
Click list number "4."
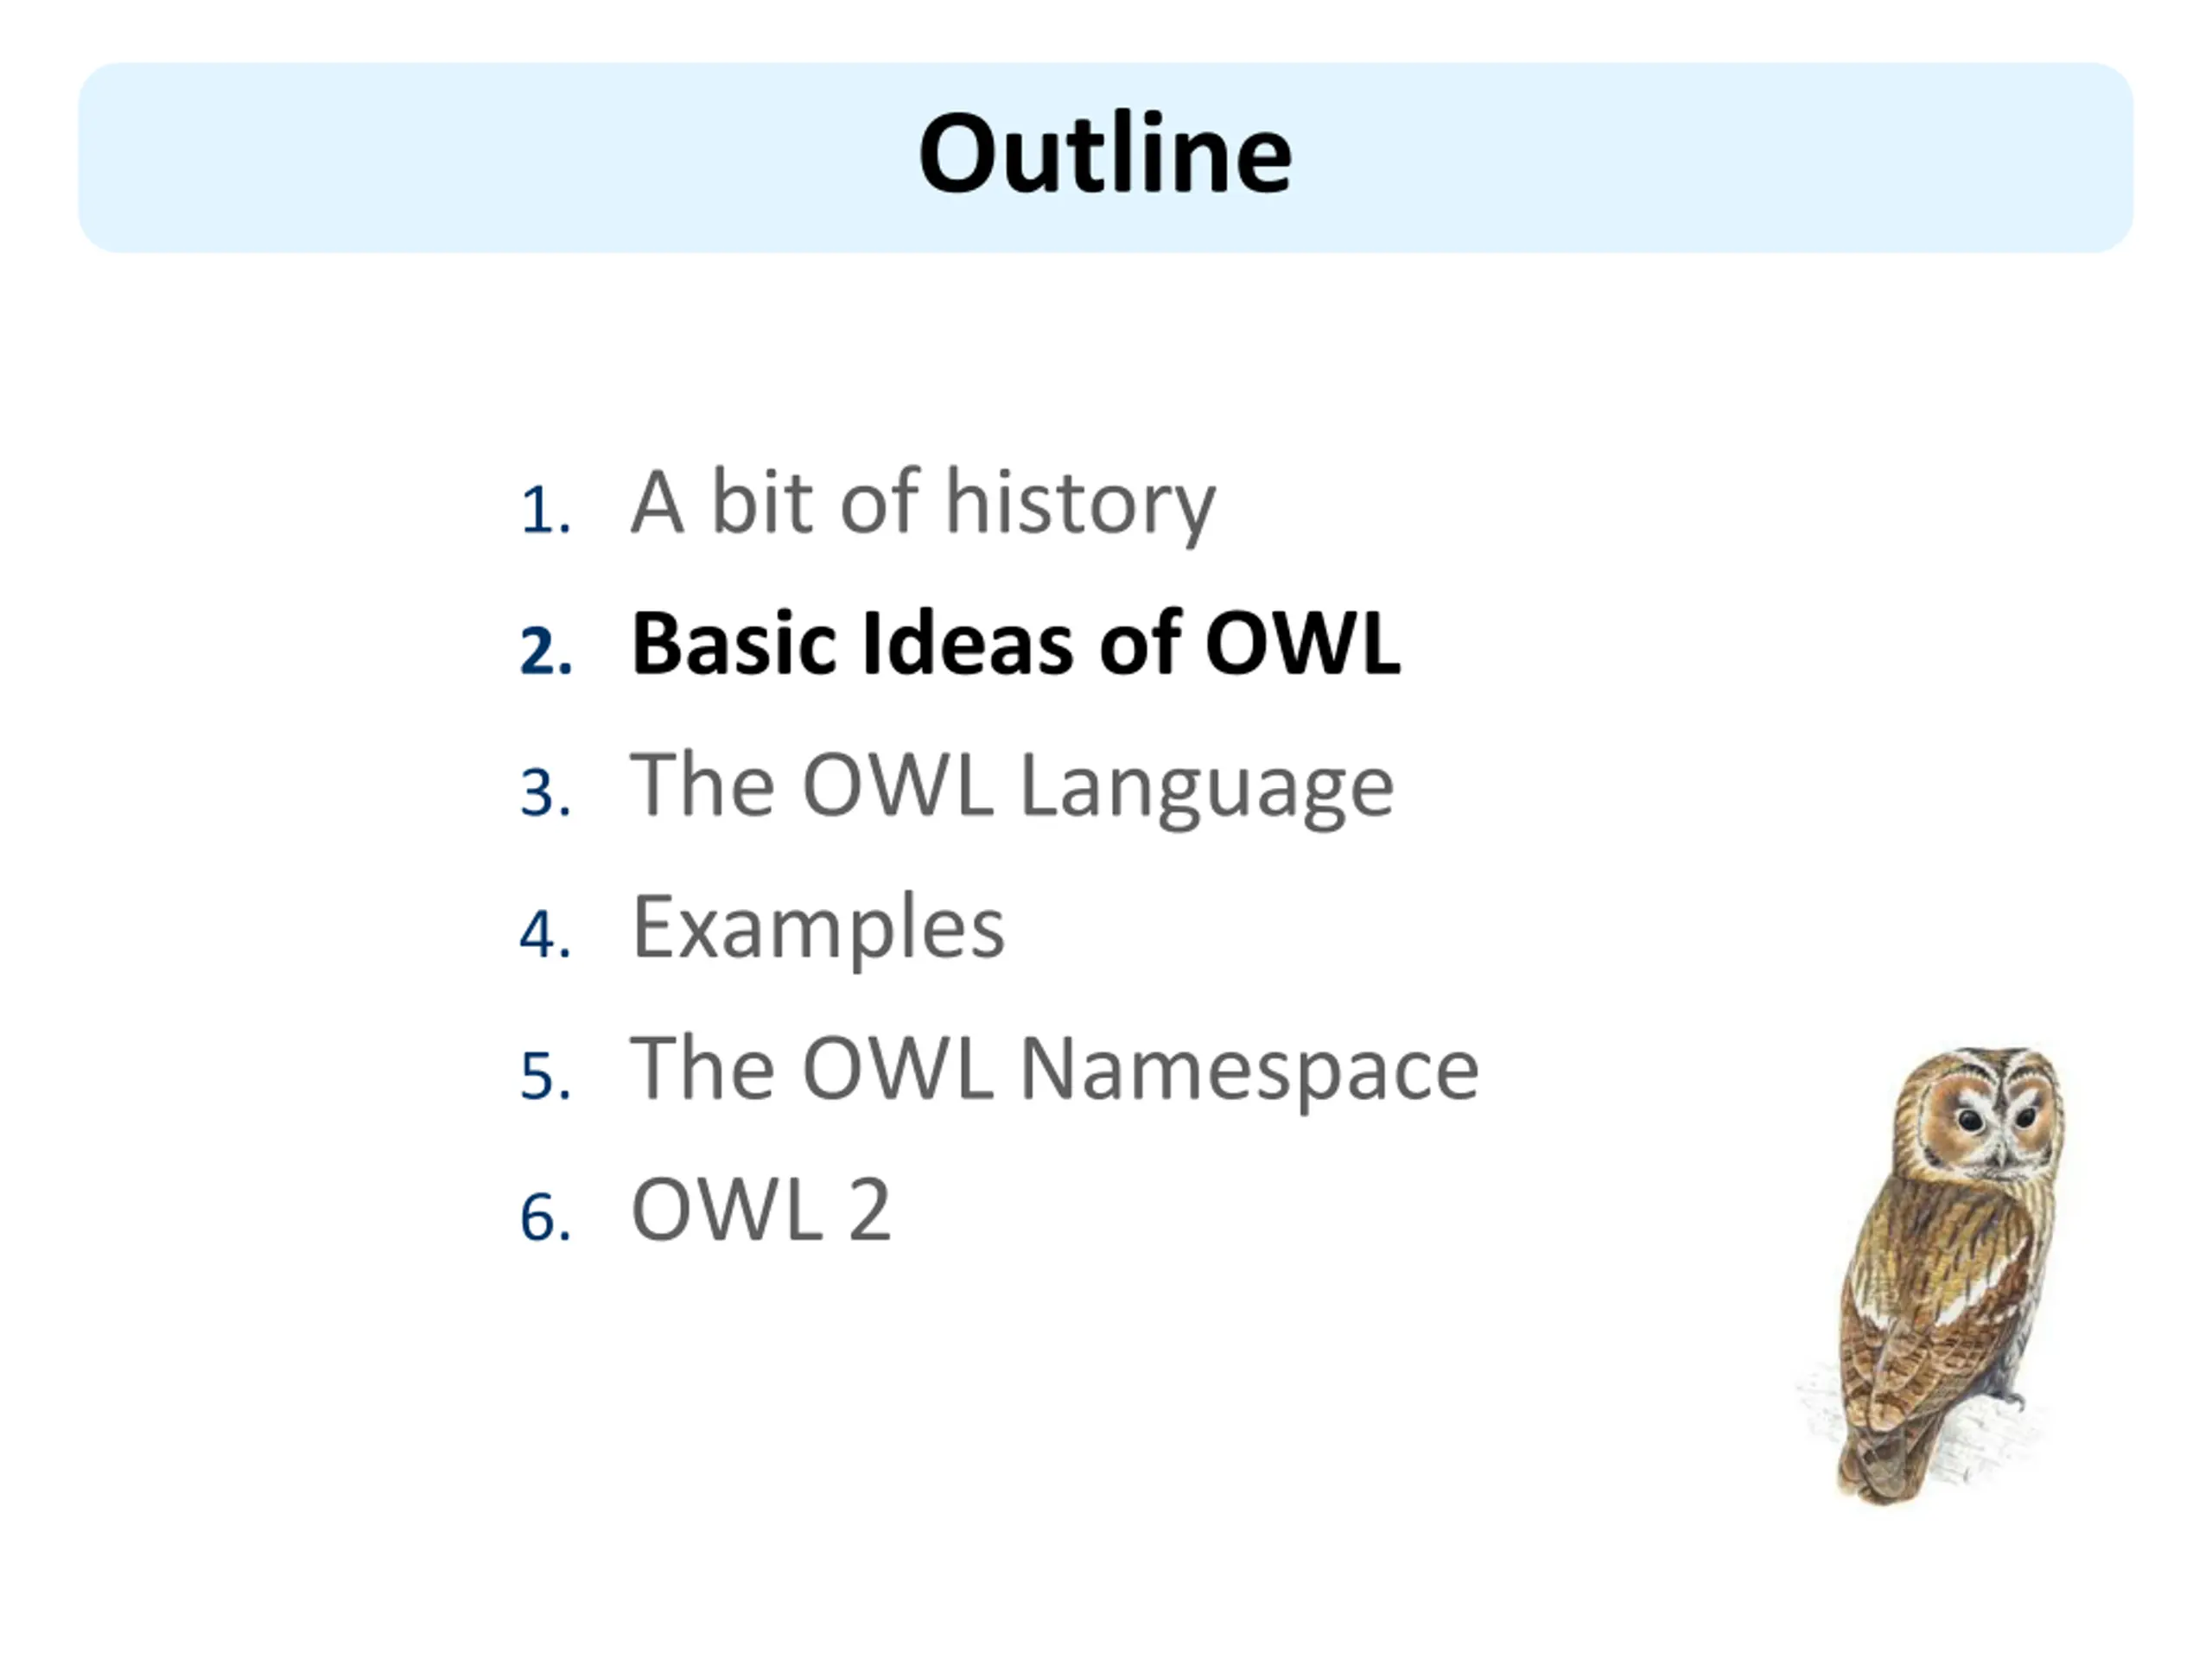tap(546, 935)
